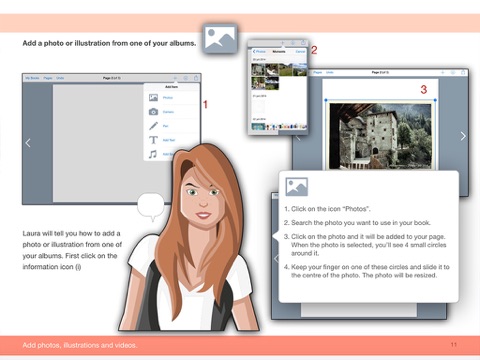
Task: Open Pages in the blank-page editor toolbar
Action: coord(48,78)
